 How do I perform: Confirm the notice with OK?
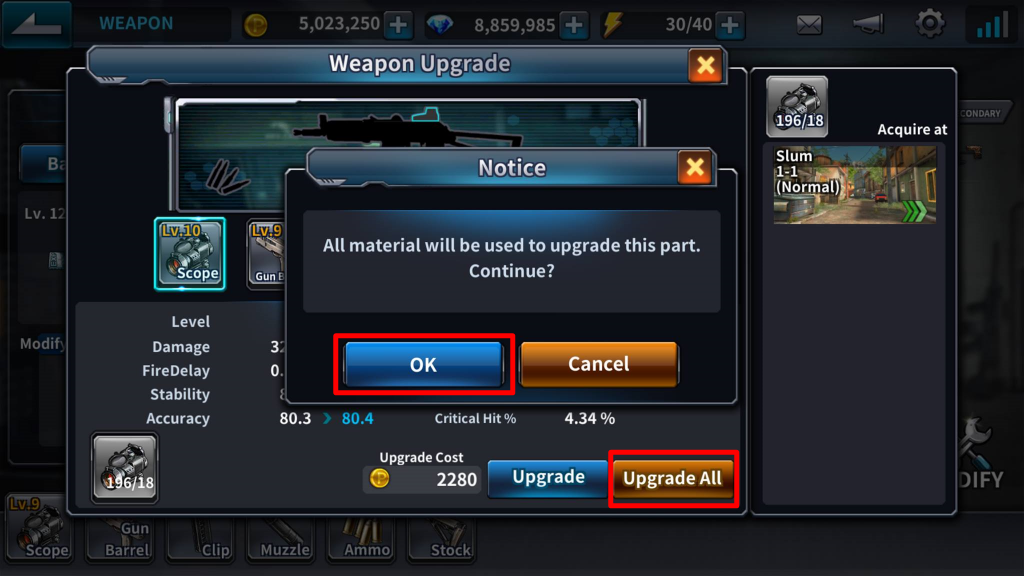(423, 364)
